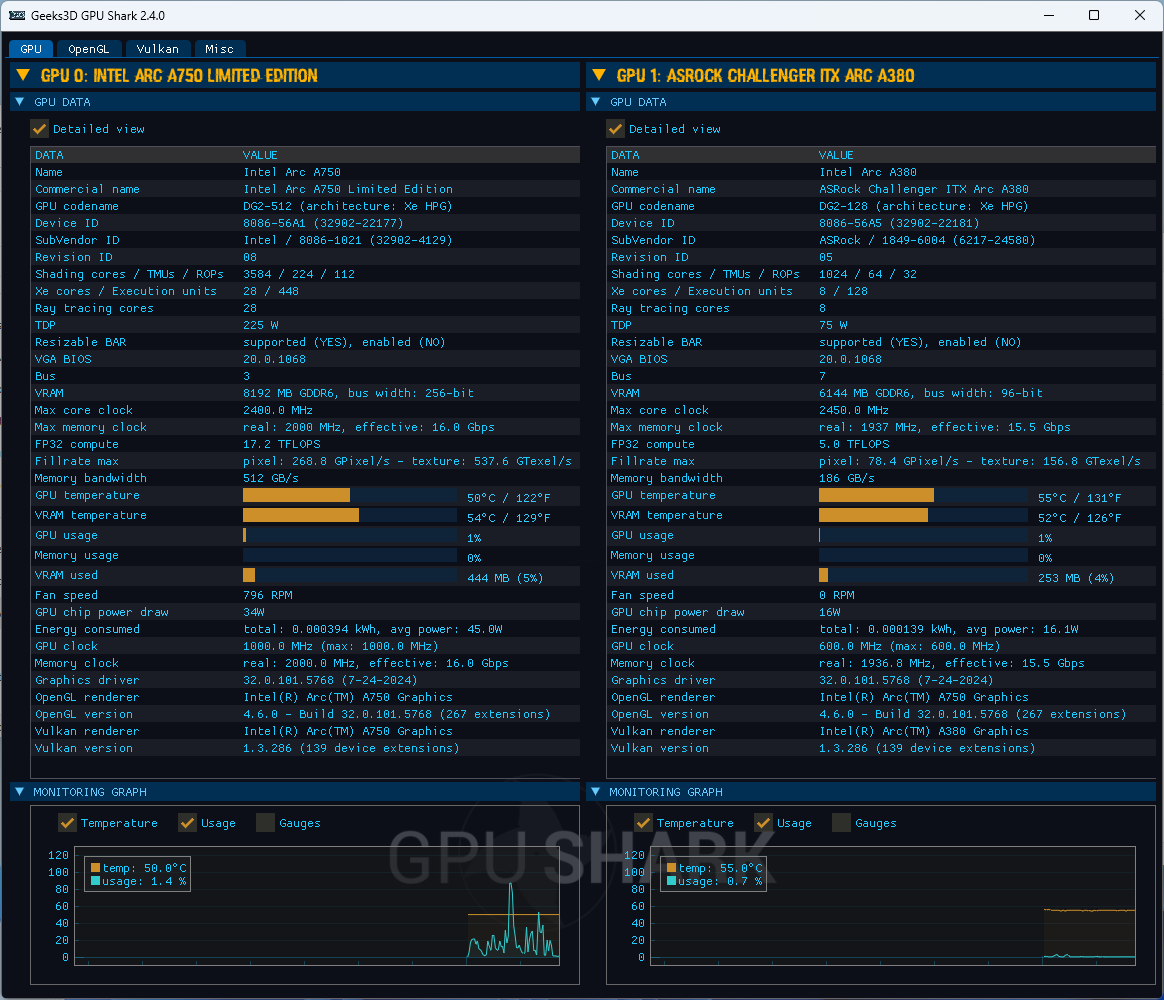
Task: Toggle Temperature checkbox in GPU 0 graph
Action: [68, 823]
